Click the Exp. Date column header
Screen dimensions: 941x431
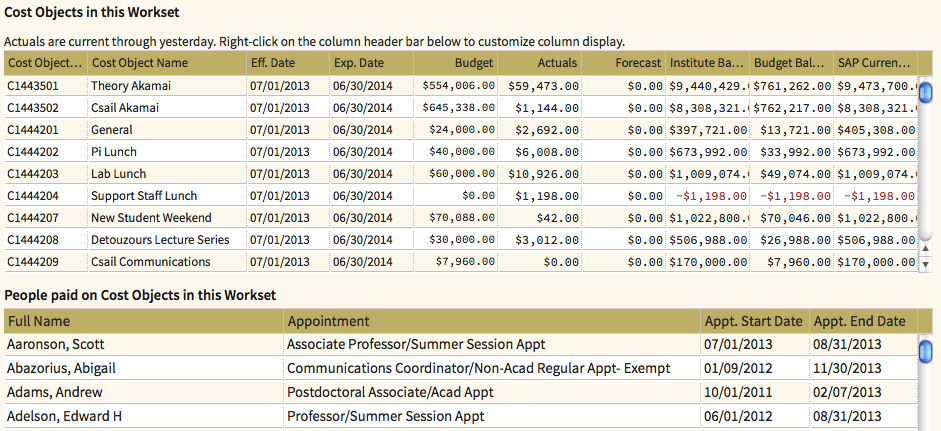pyautogui.click(x=371, y=62)
